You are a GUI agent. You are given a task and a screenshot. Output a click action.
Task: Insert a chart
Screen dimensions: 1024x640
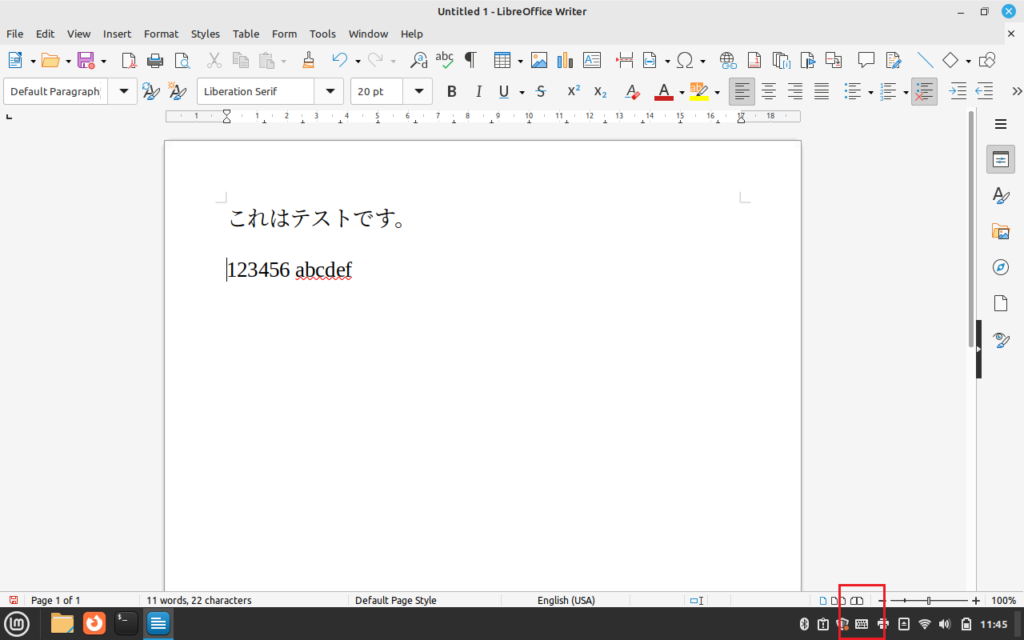coord(565,61)
